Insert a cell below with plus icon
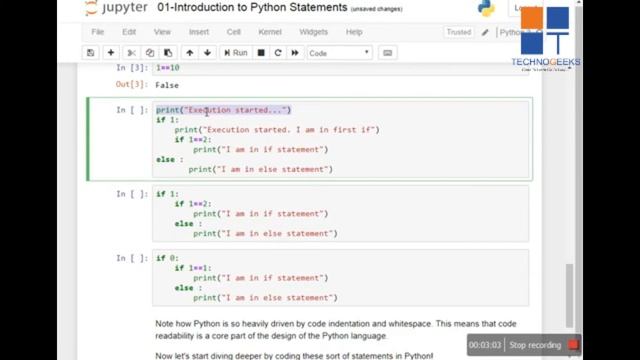The height and width of the screenshot is (360, 640). pyautogui.click(x=111, y=53)
